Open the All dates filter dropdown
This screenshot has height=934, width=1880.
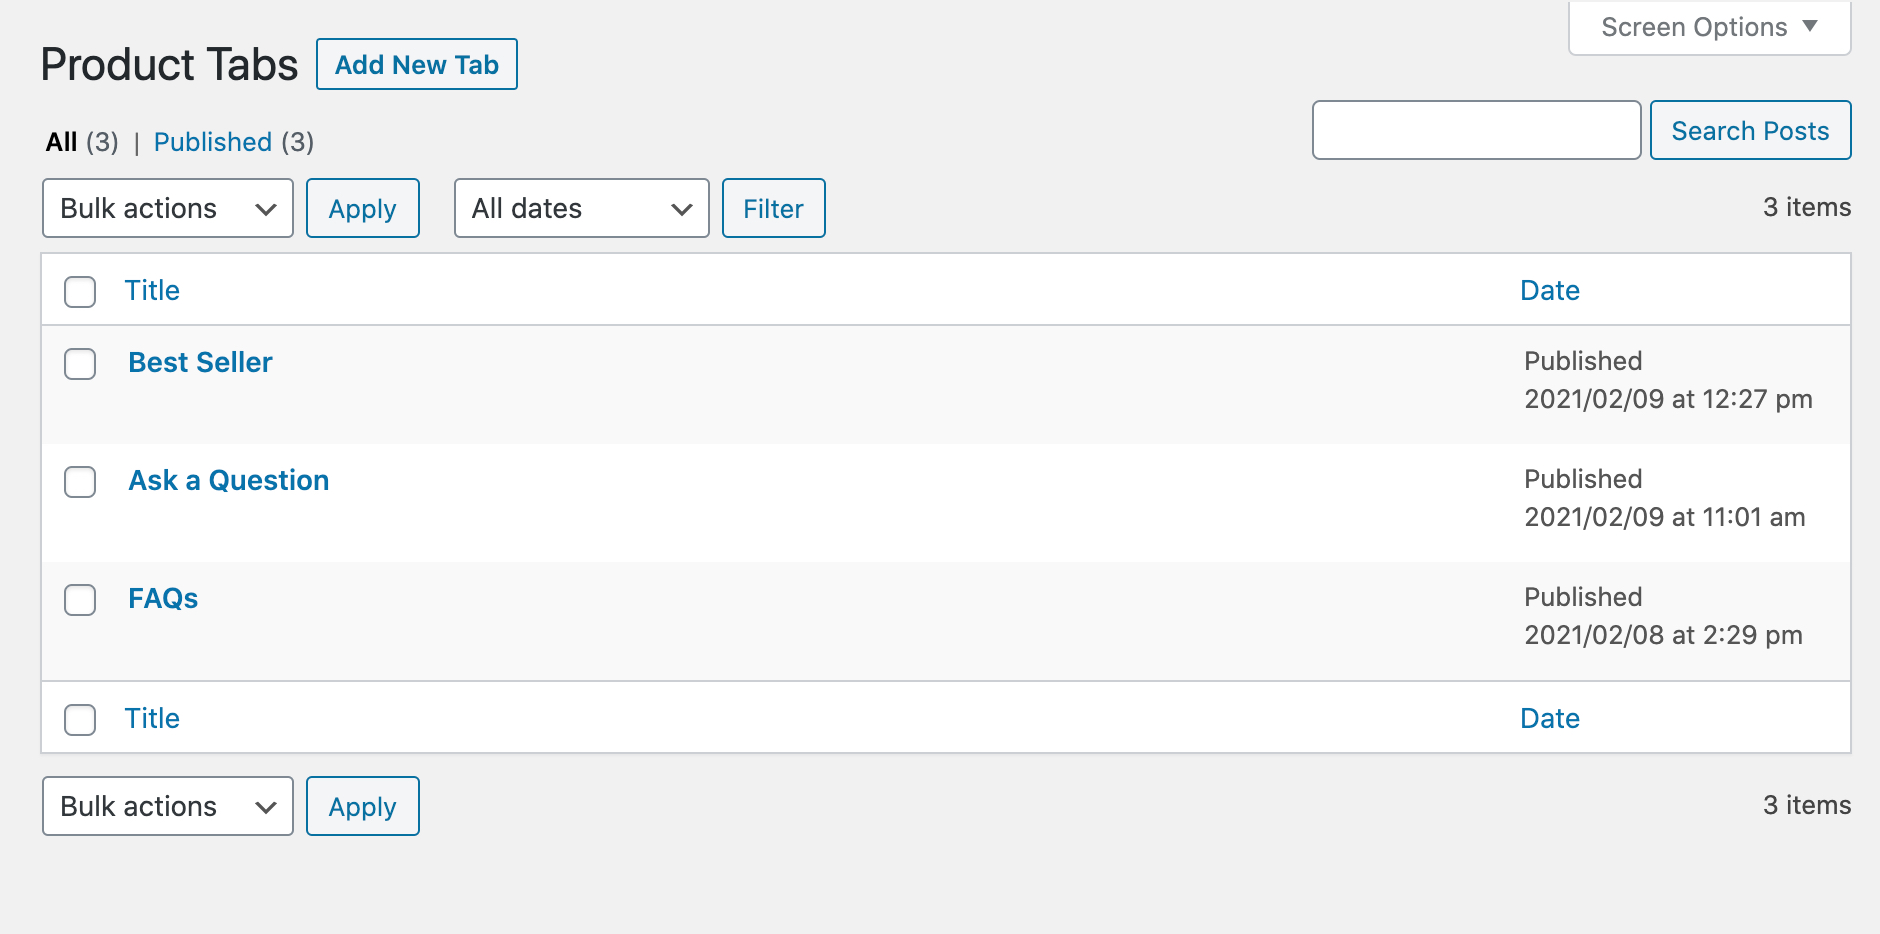pyautogui.click(x=580, y=208)
